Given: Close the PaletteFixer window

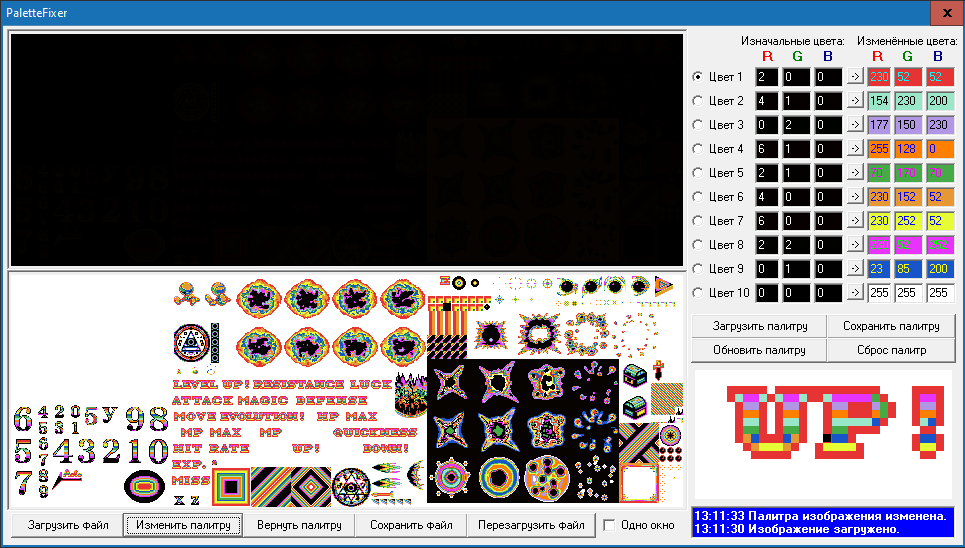Looking at the screenshot, I should pyautogui.click(x=947, y=13).
